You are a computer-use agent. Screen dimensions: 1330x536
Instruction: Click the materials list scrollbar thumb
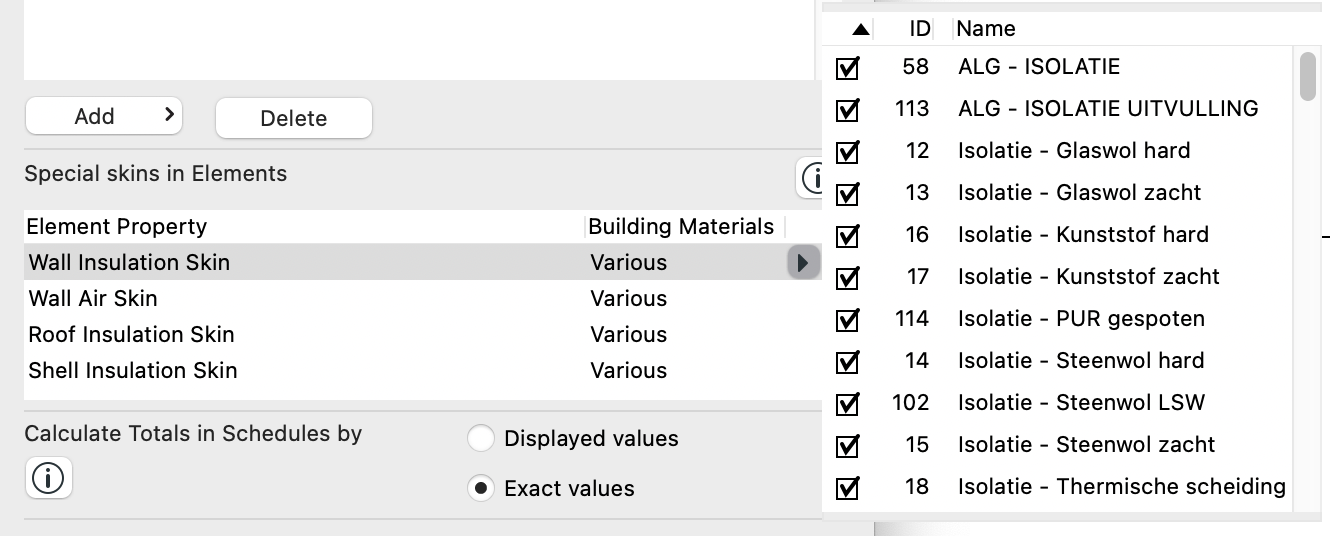[x=1307, y=76]
